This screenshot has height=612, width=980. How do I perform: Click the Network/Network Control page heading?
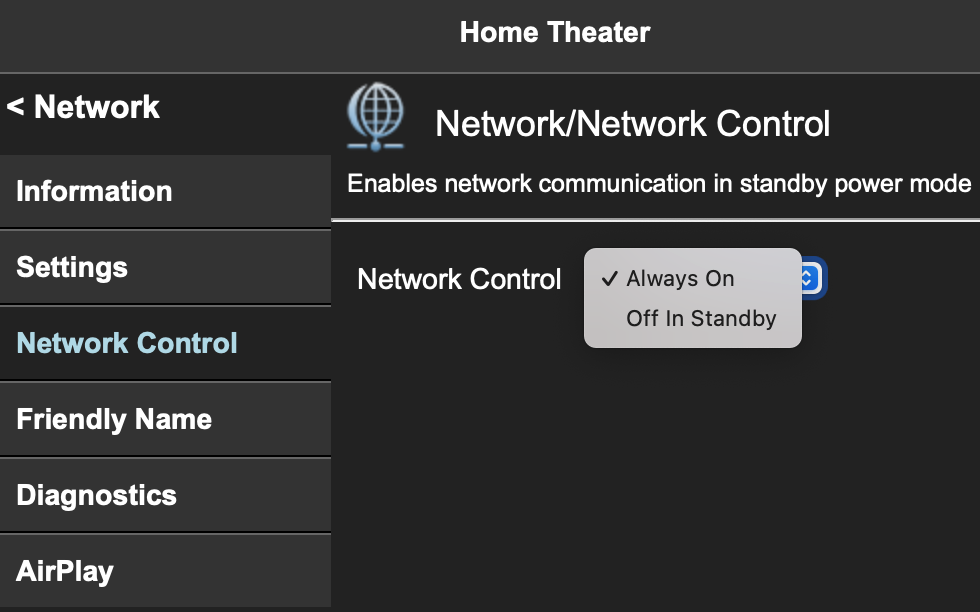(632, 123)
